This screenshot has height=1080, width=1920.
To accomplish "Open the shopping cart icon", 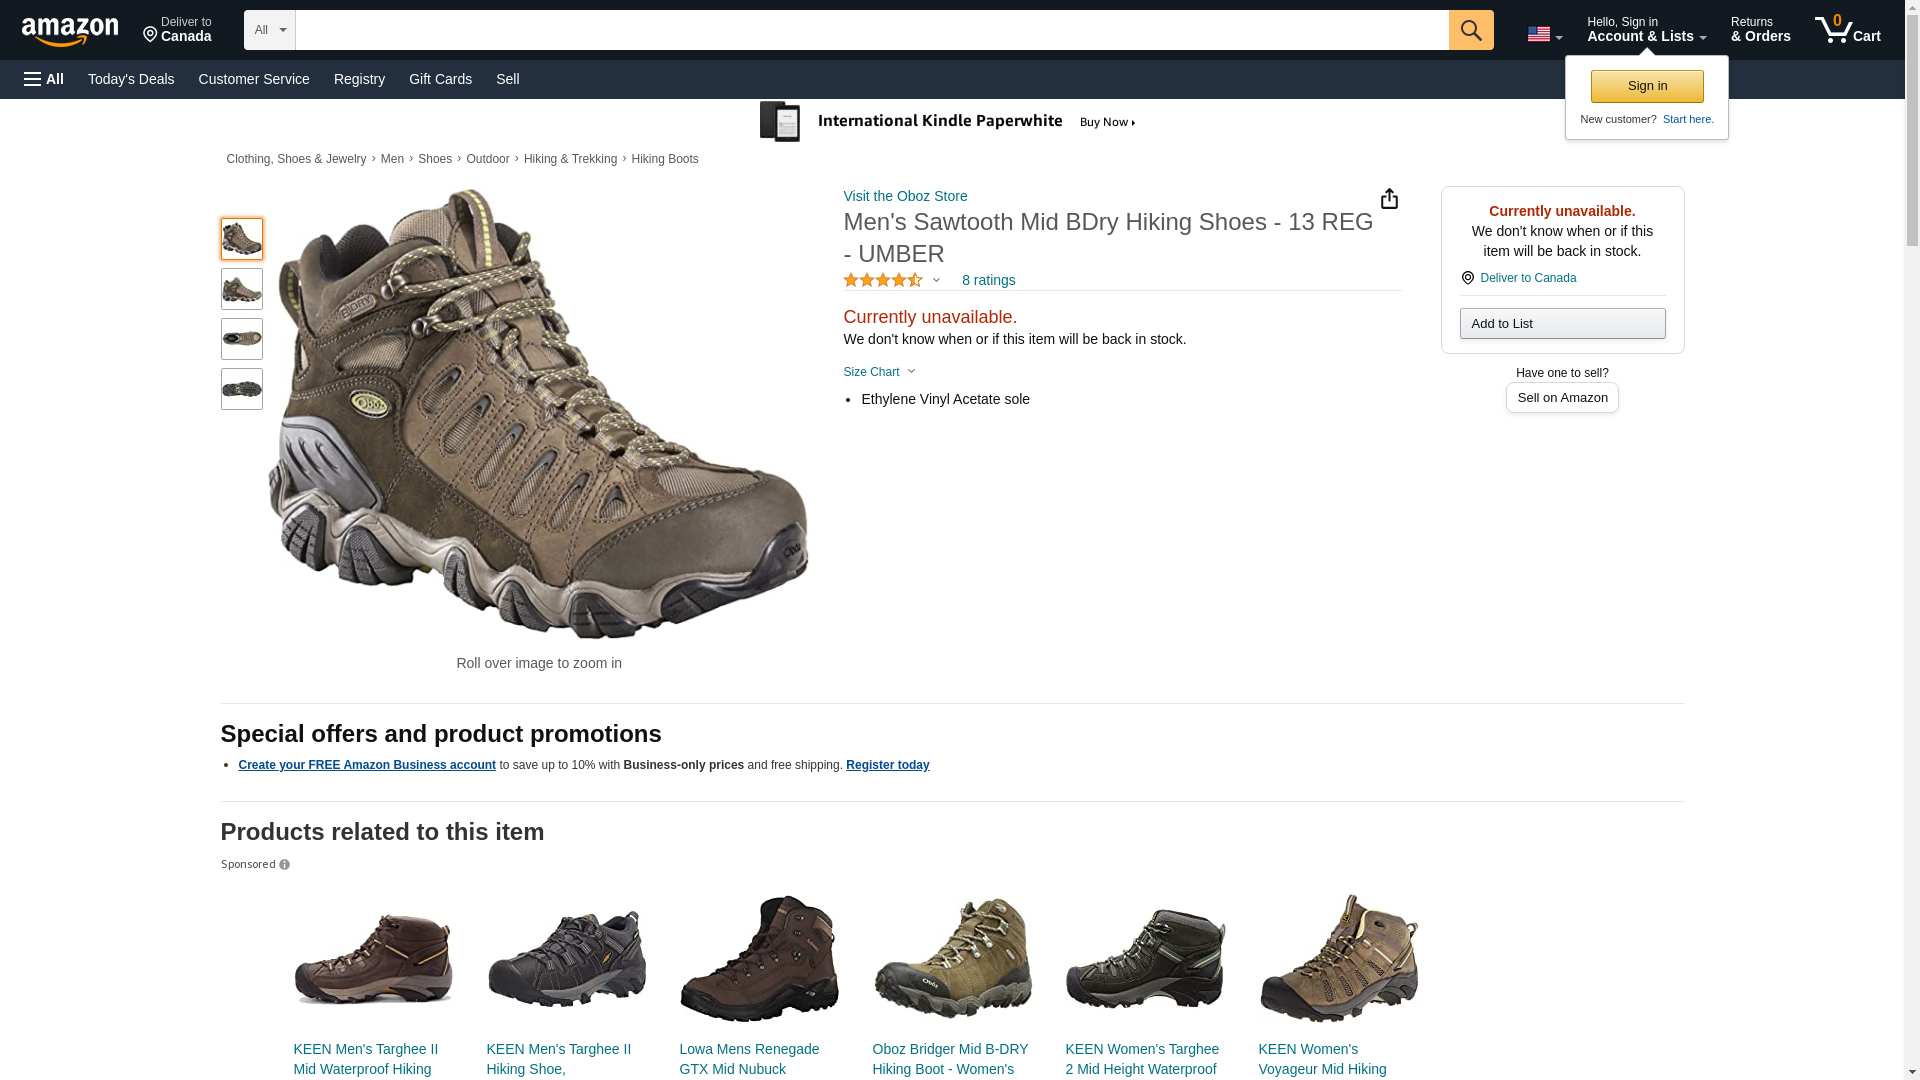I will click(x=1846, y=30).
